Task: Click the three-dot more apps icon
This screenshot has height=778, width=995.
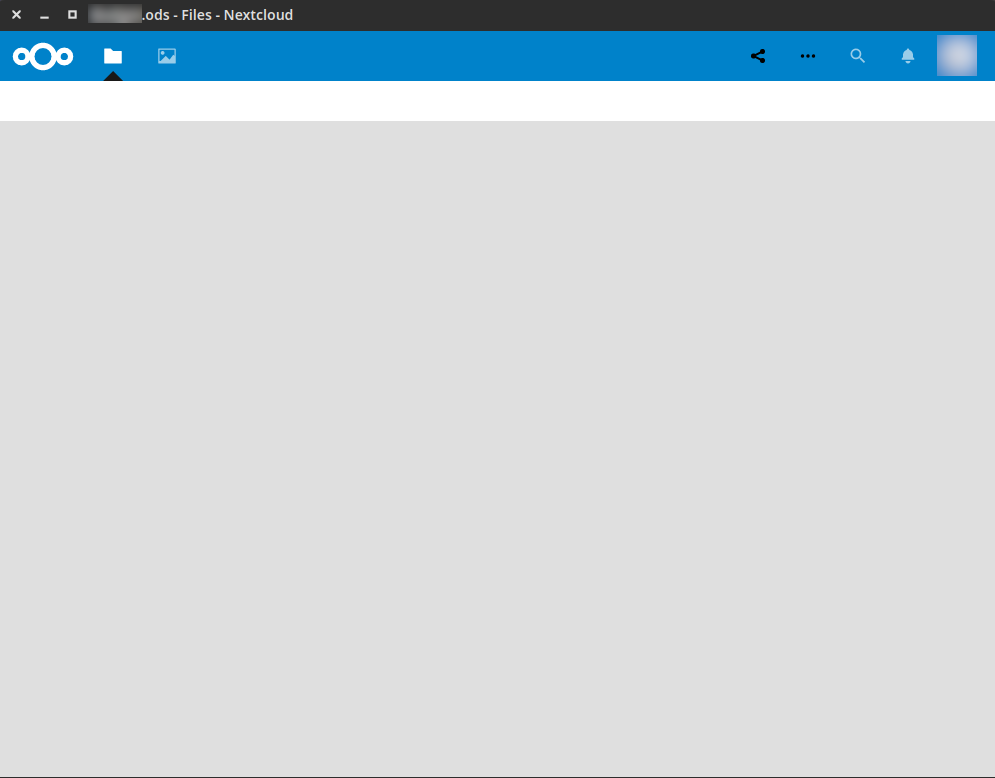Action: 808,56
